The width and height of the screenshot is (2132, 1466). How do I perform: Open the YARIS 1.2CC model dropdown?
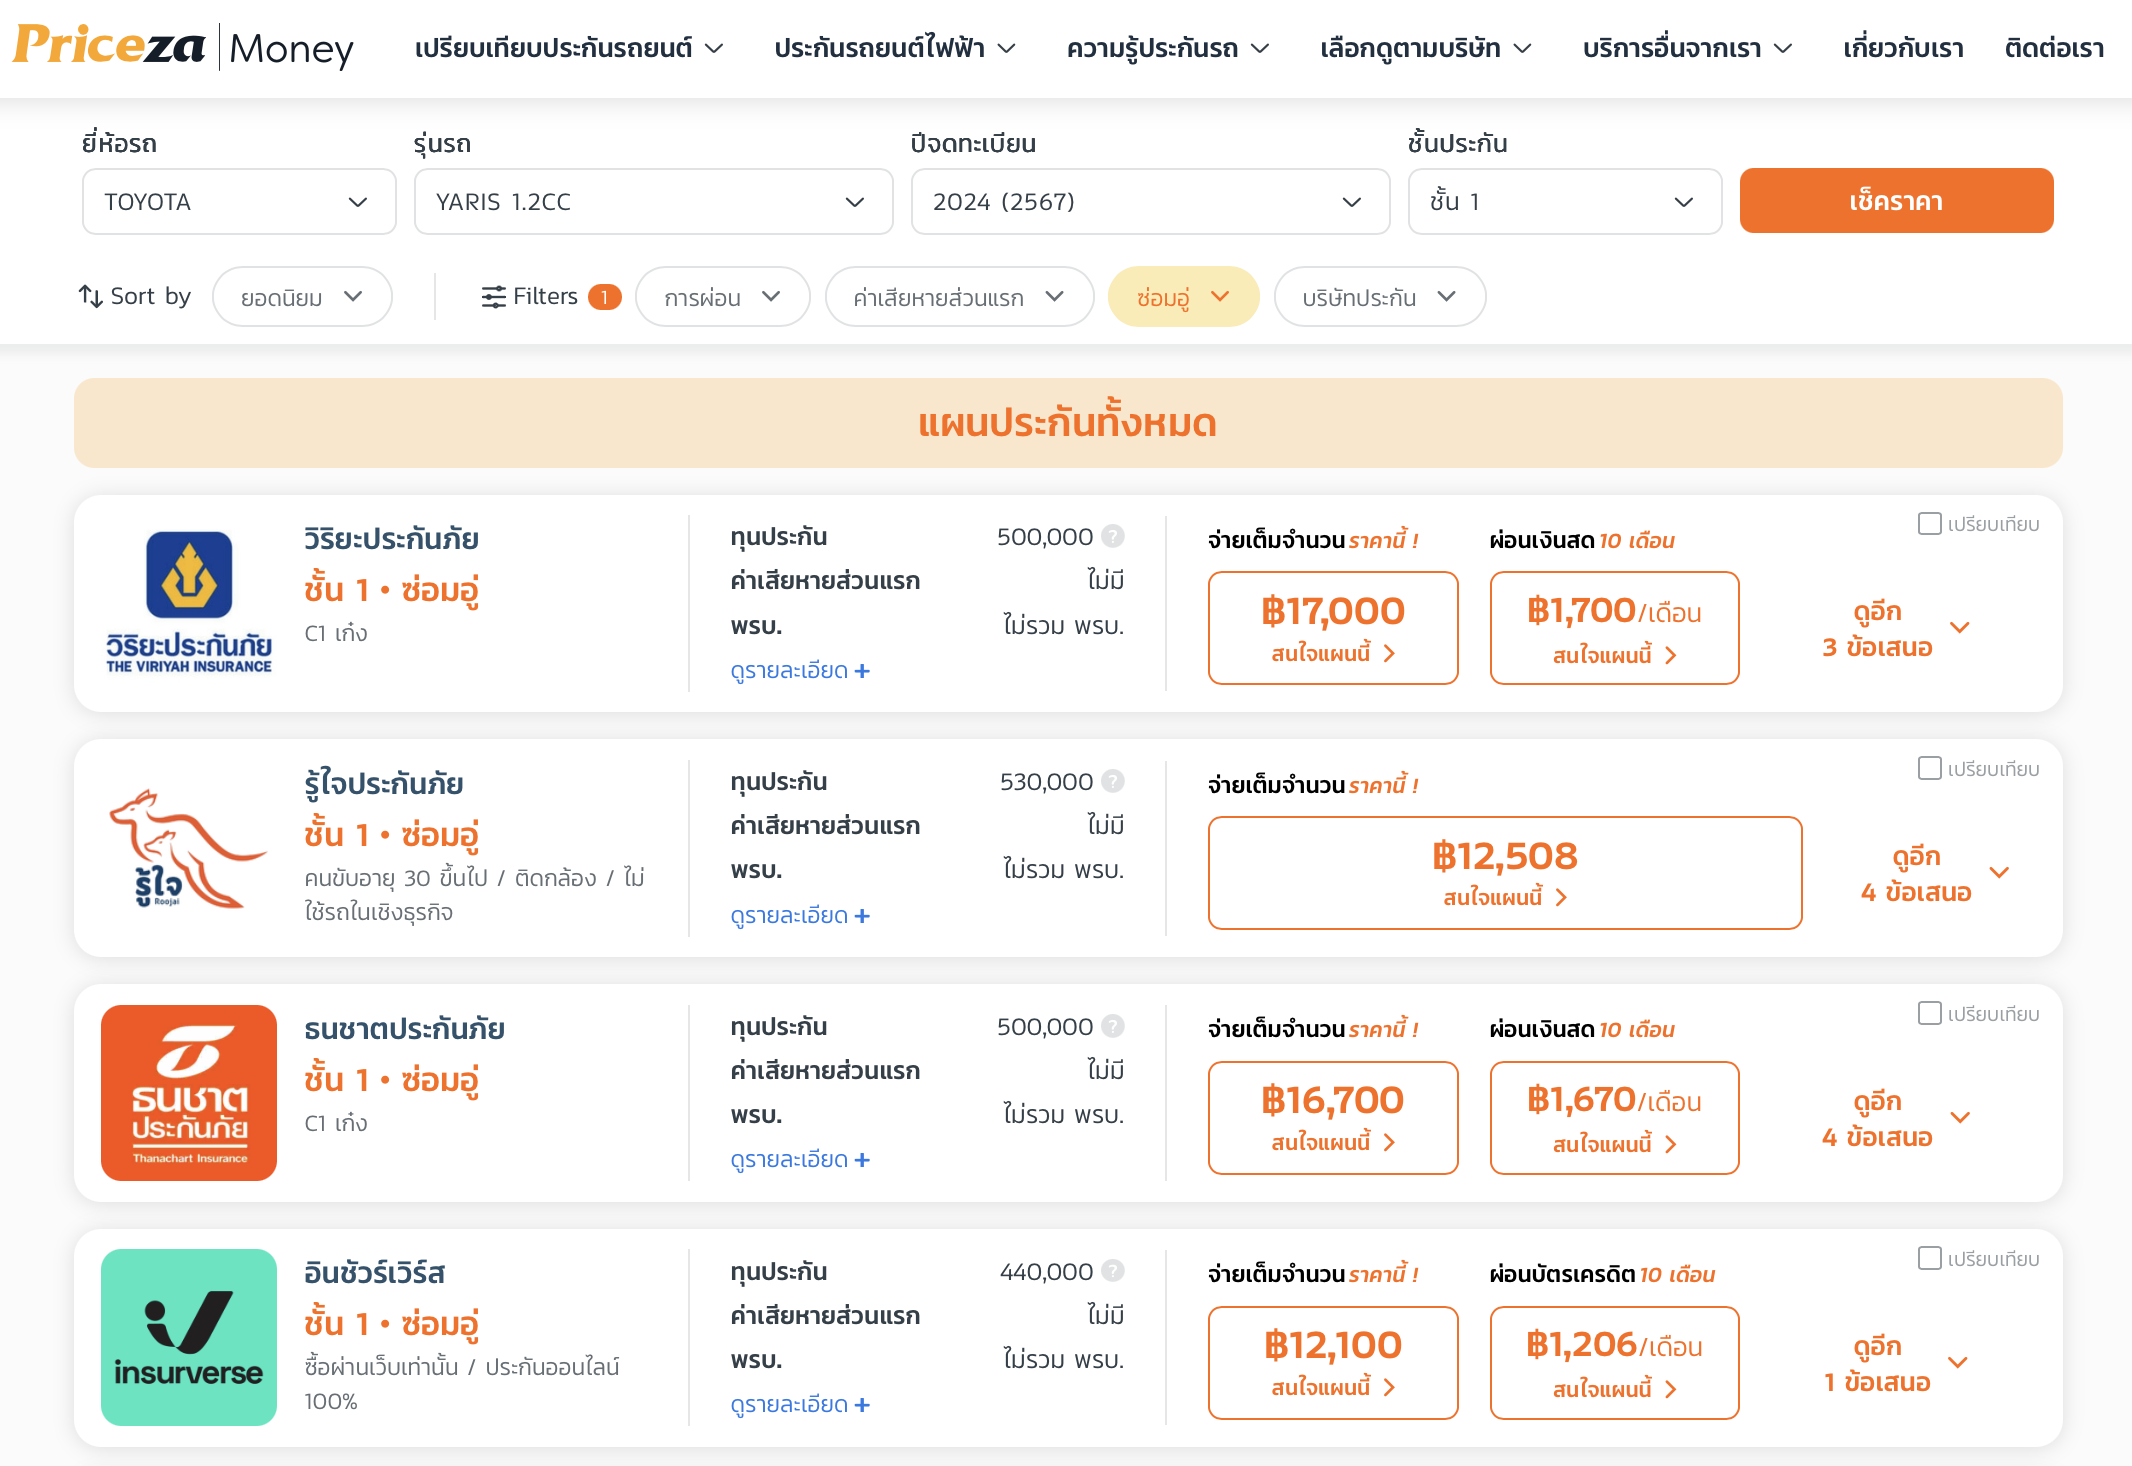(x=653, y=202)
